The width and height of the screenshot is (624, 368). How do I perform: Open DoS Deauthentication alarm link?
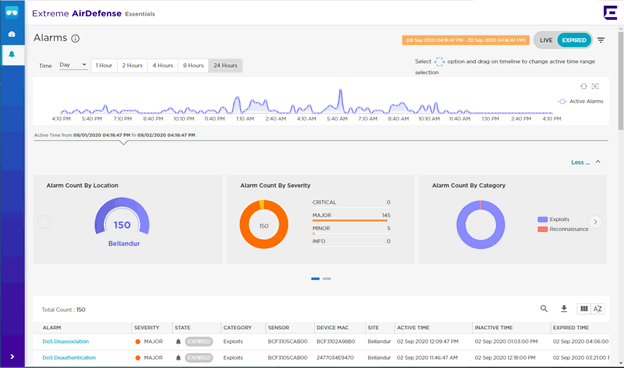[69, 358]
